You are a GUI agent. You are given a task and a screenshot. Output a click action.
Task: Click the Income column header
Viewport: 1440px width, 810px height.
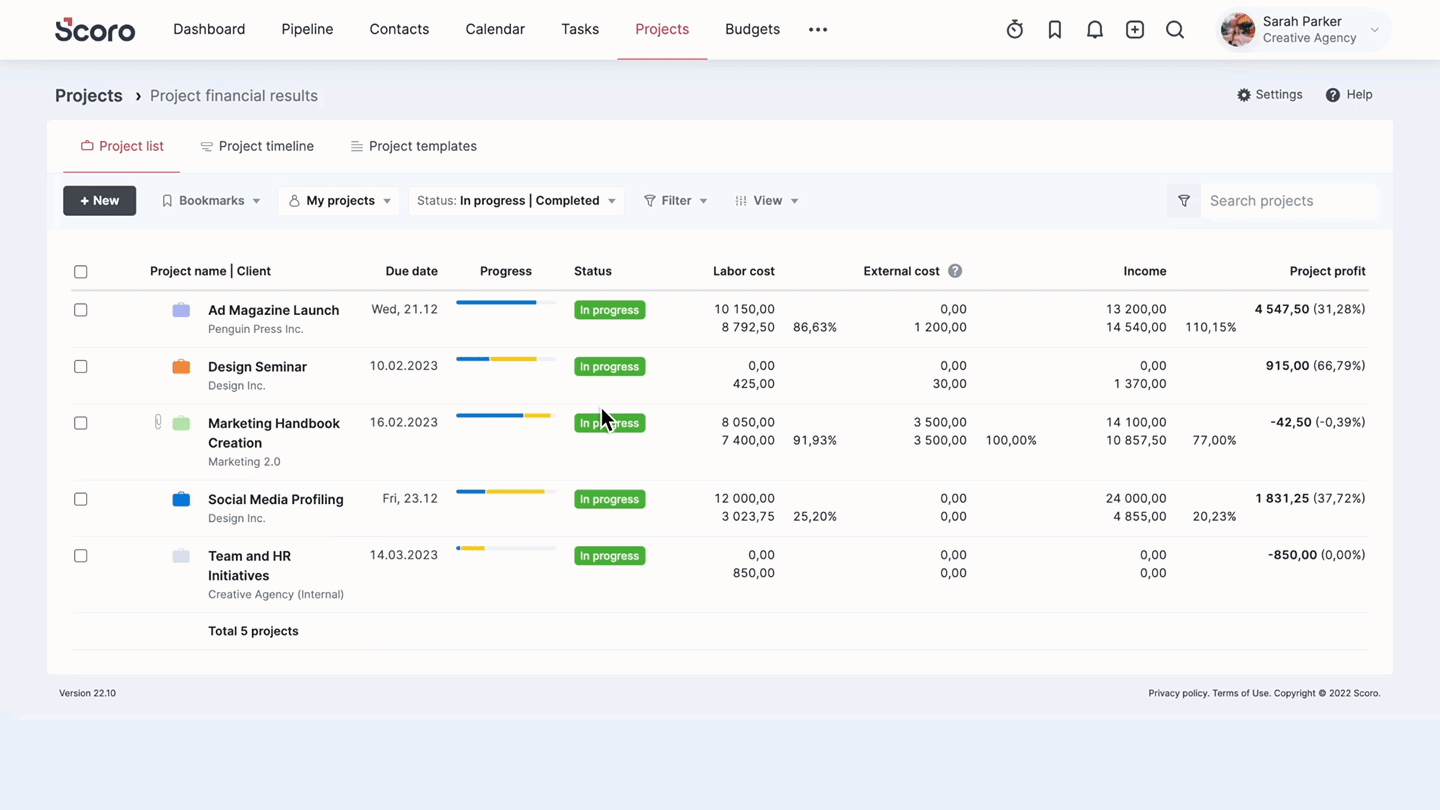1144,271
